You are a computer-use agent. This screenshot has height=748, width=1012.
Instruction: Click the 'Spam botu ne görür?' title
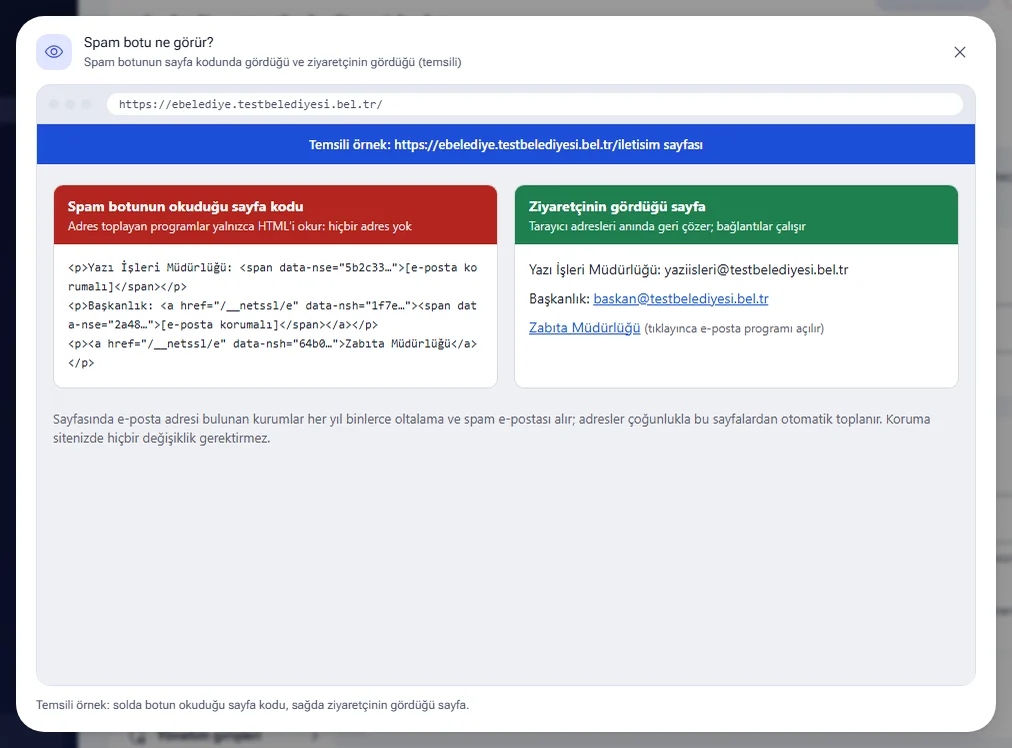[148, 43]
